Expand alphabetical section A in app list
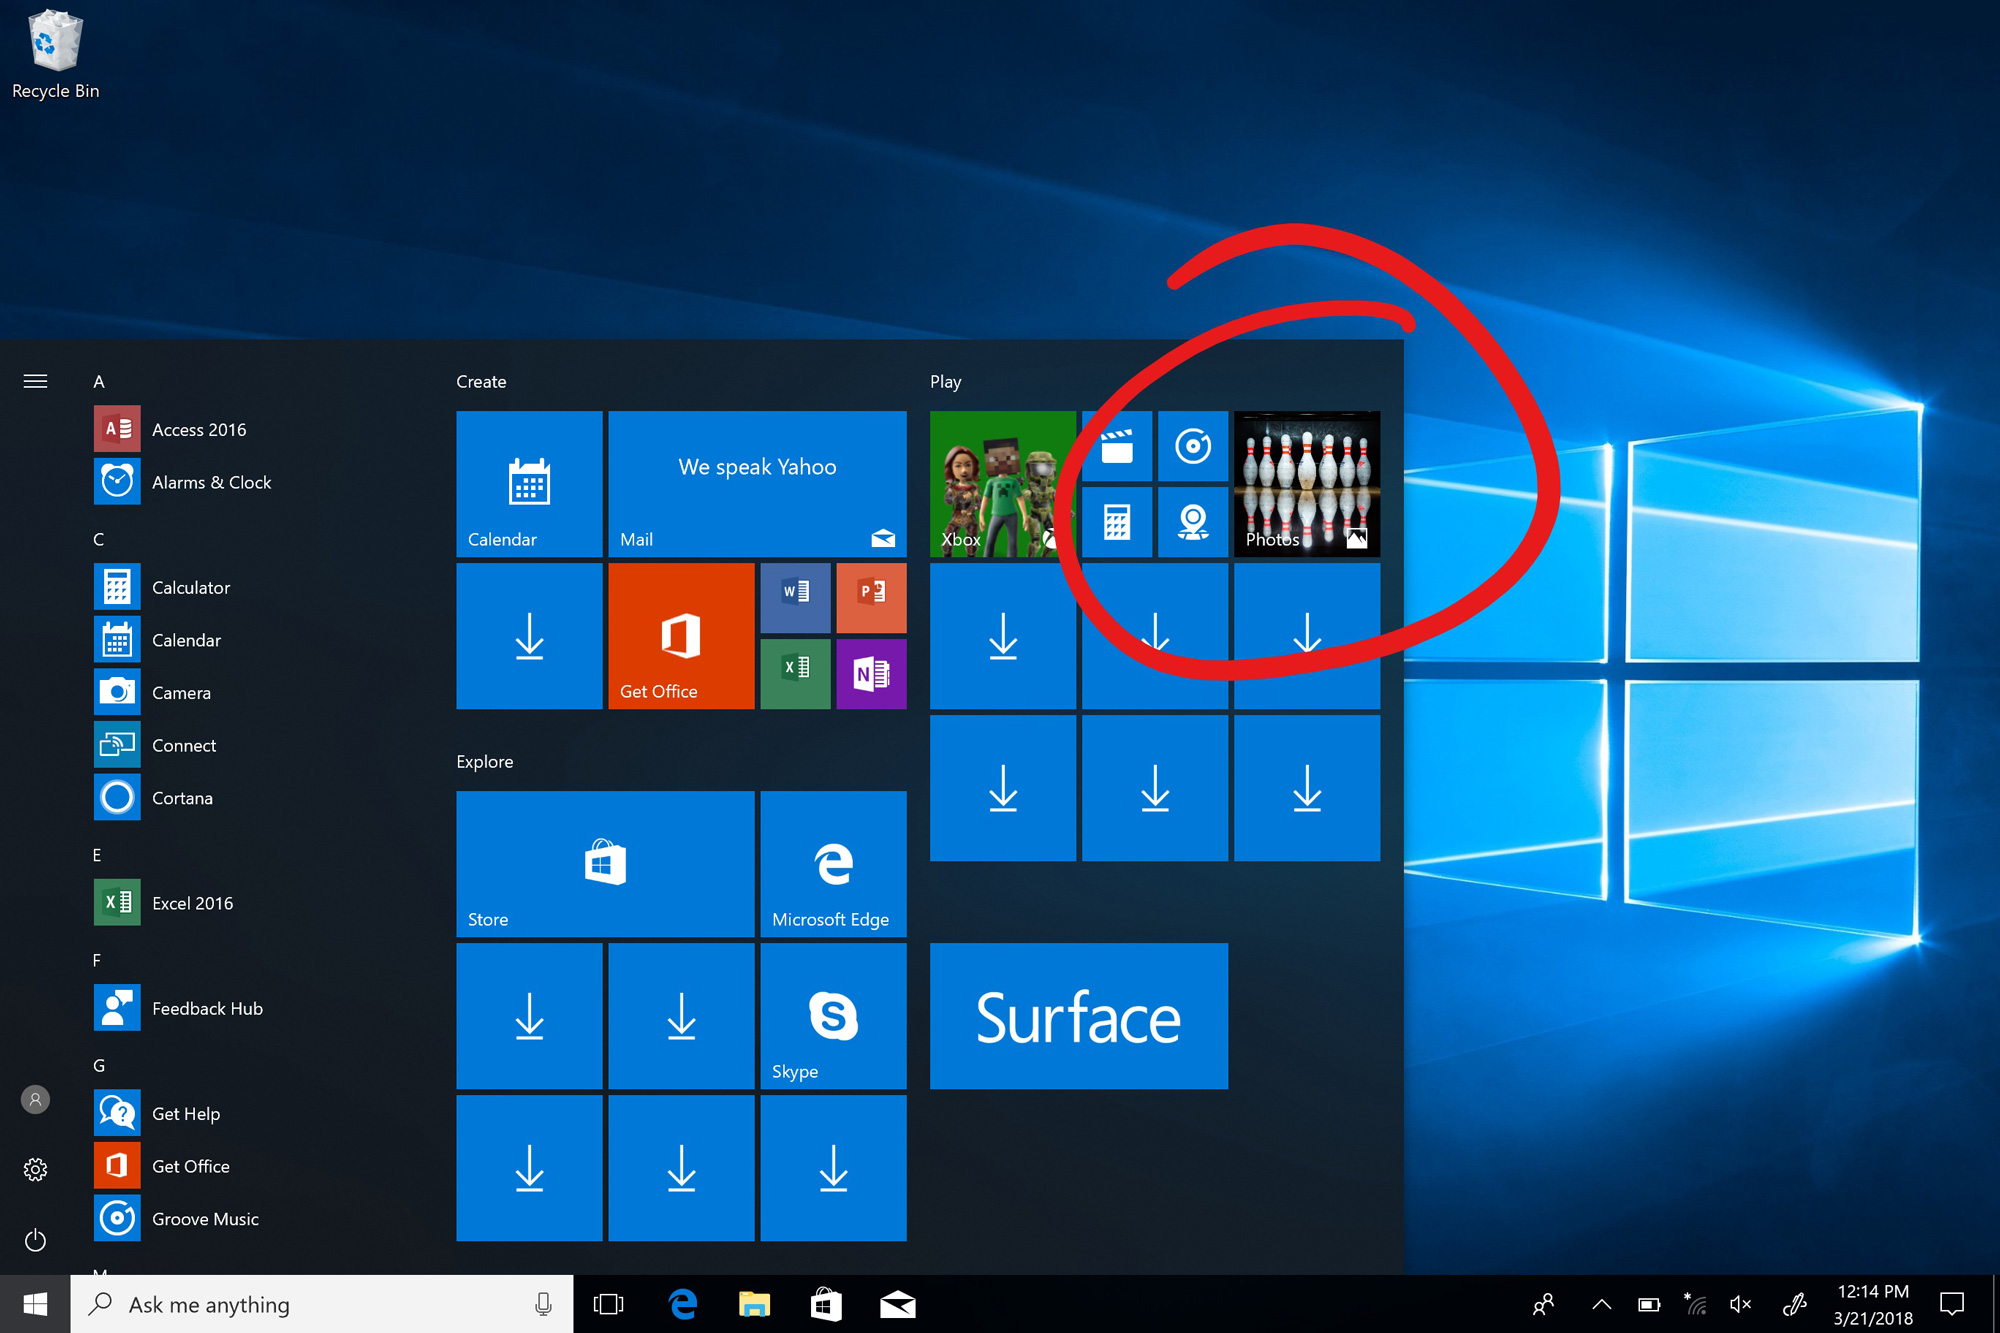The width and height of the screenshot is (2000, 1333). click(x=100, y=381)
